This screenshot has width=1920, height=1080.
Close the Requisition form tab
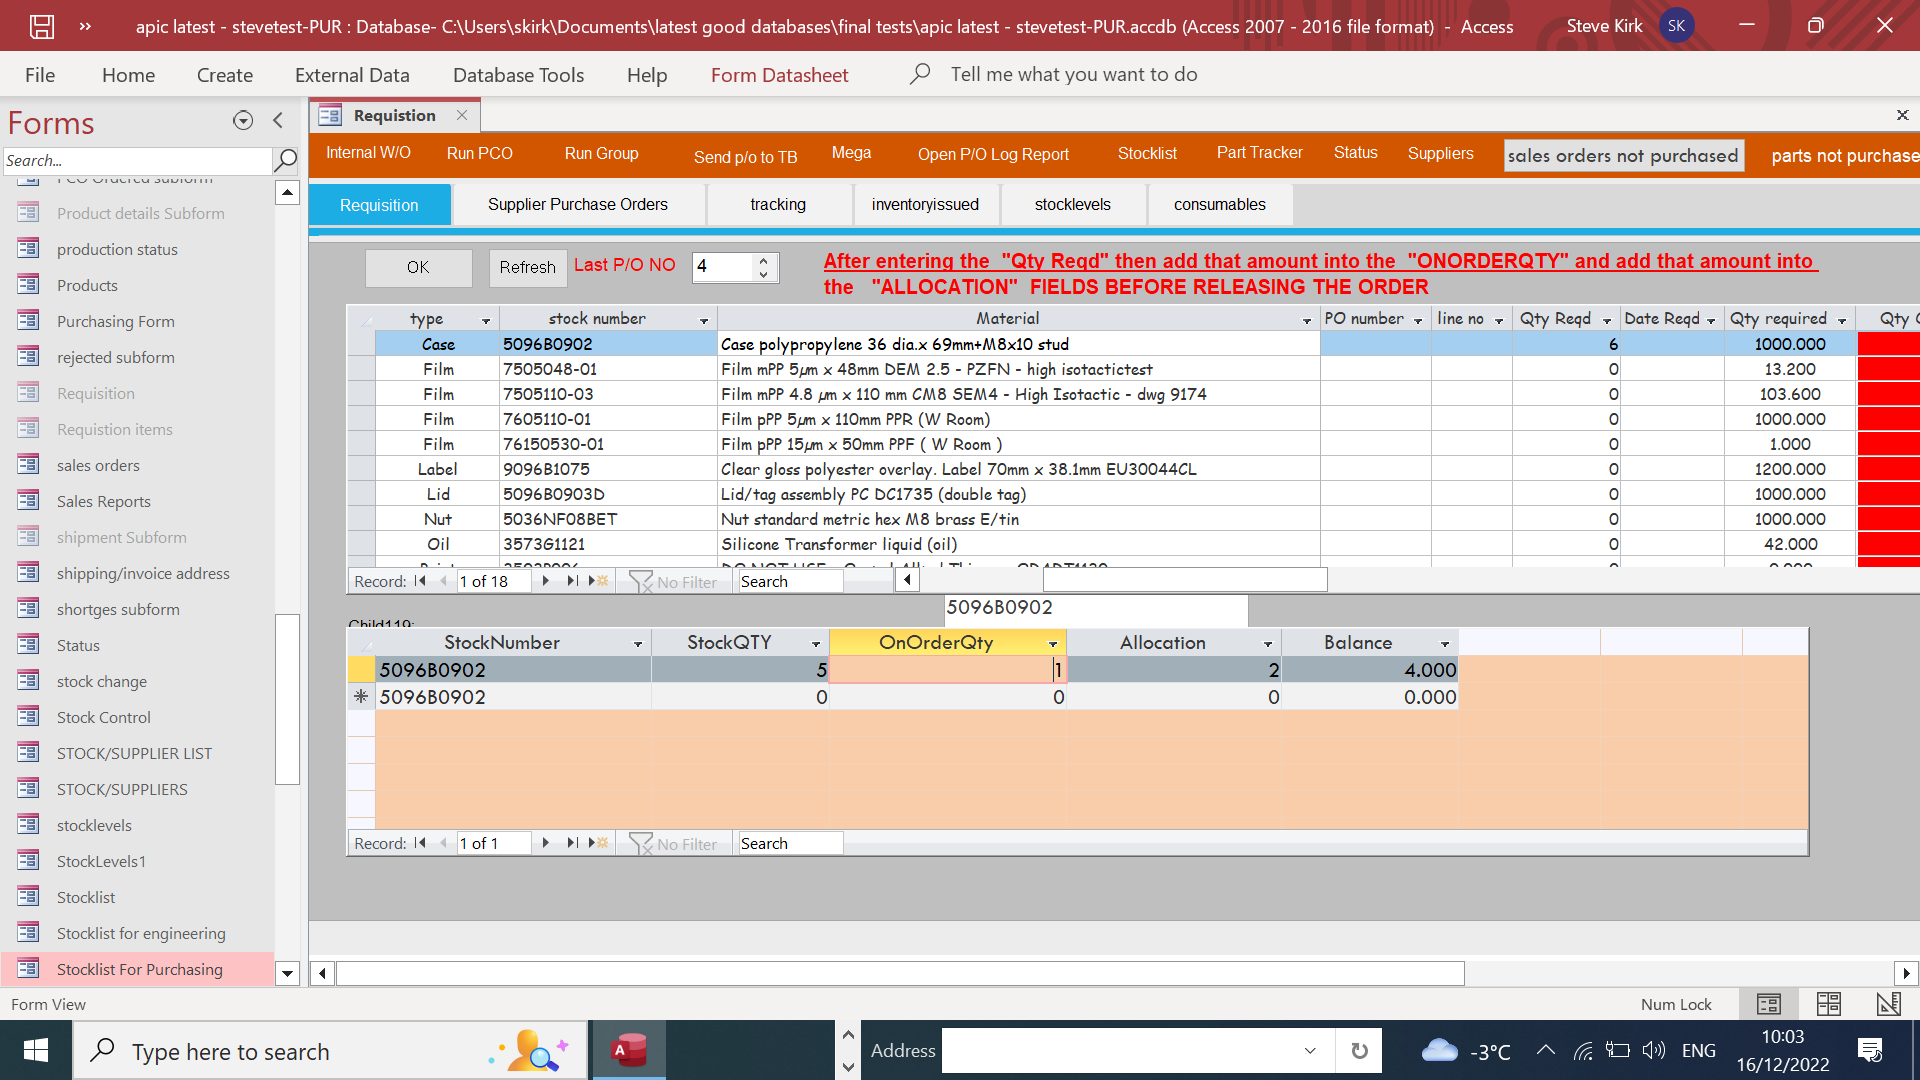462,115
